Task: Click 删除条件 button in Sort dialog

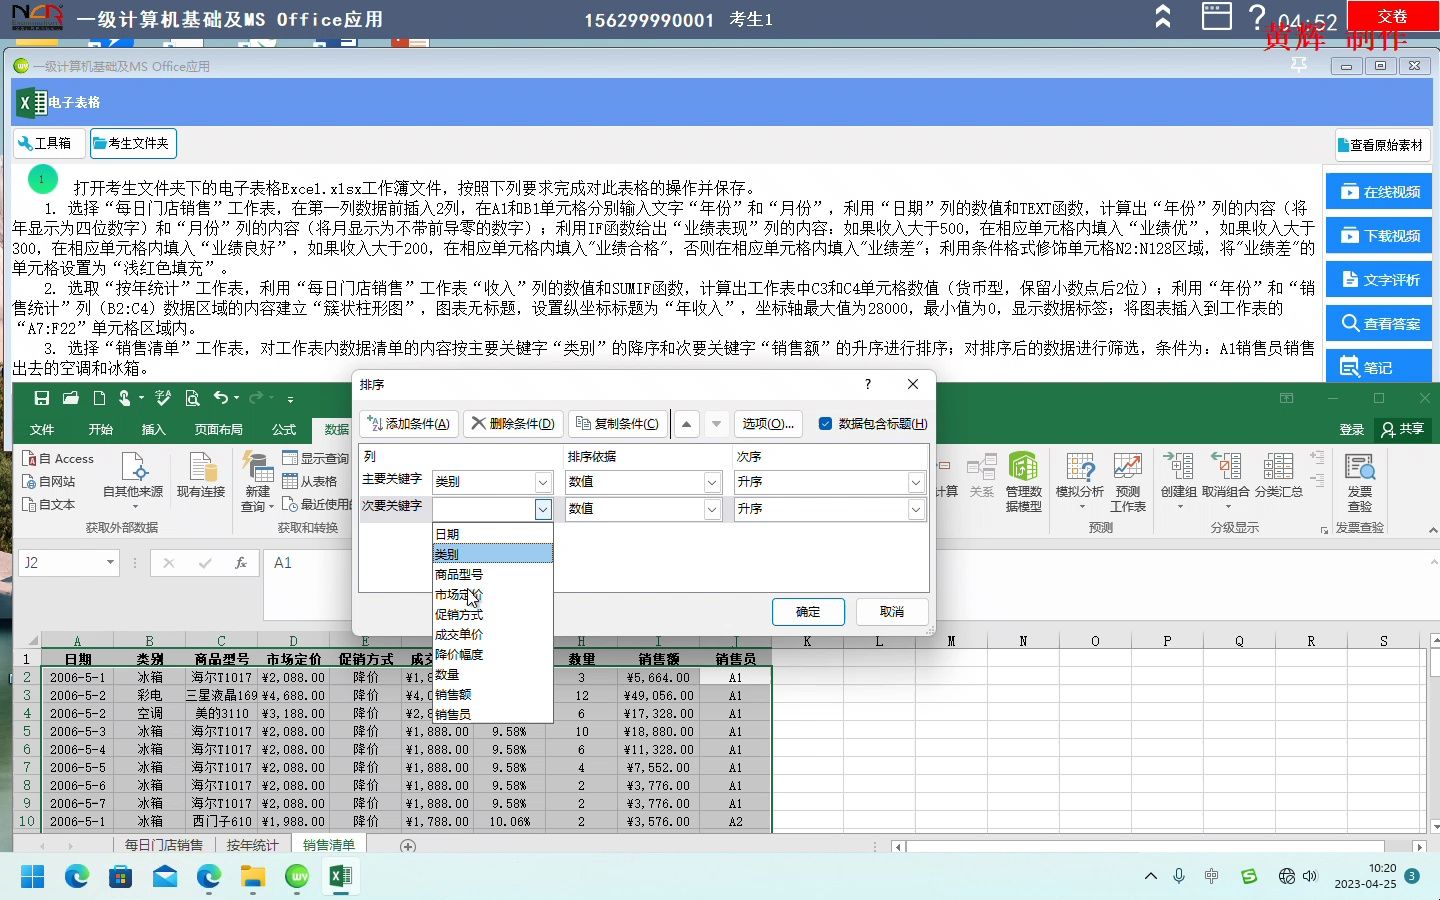Action: (513, 424)
